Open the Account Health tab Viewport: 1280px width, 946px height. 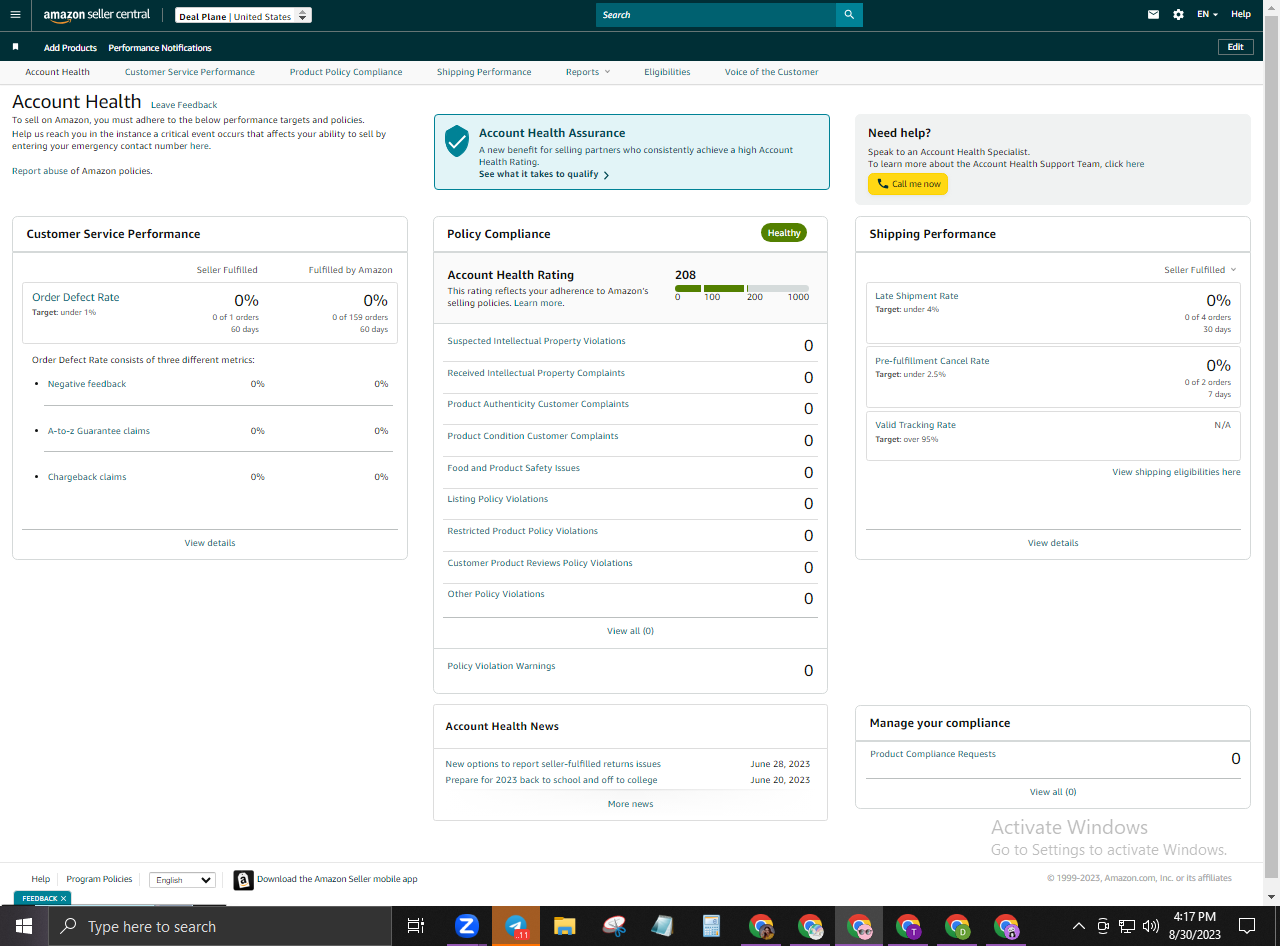click(x=58, y=72)
